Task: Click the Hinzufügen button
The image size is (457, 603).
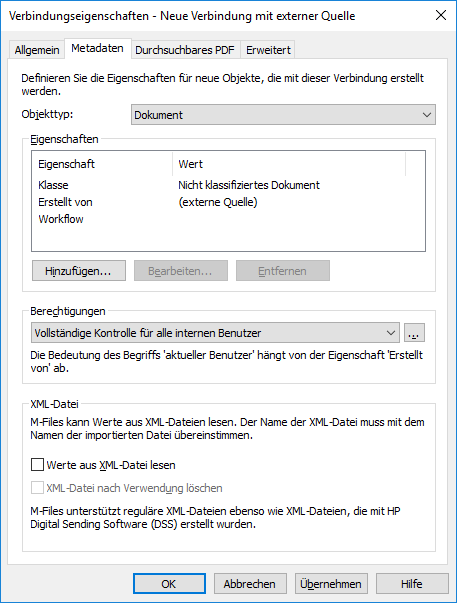Action: point(79,271)
